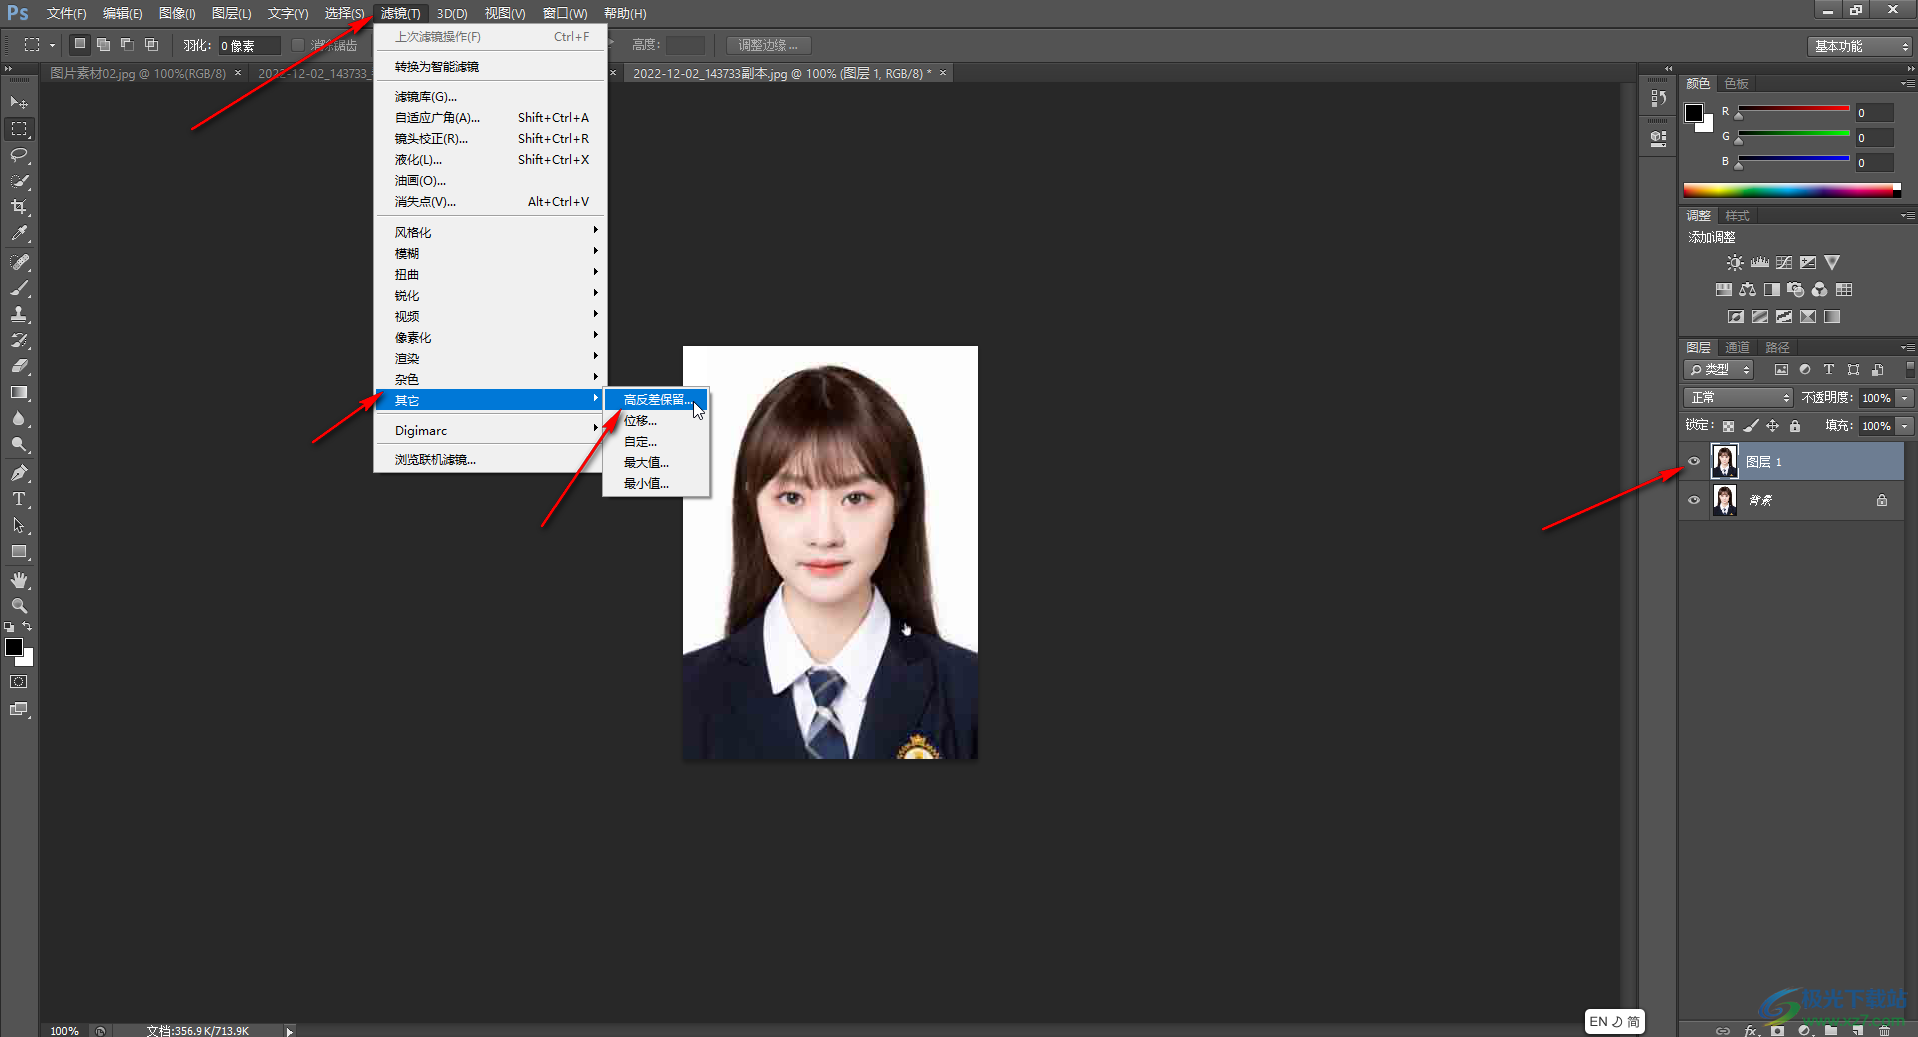The width and height of the screenshot is (1918, 1037).
Task: Select the Rectangular Marquee tool
Action: (x=19, y=129)
